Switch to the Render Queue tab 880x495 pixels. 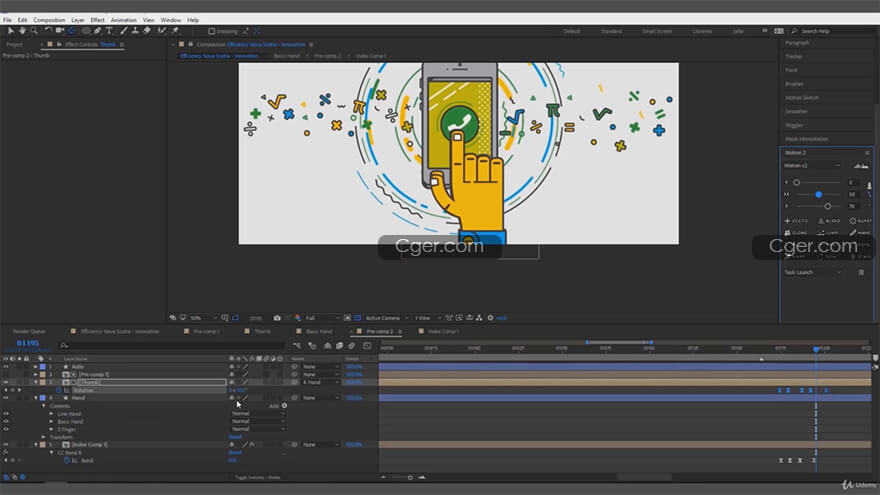tap(29, 331)
